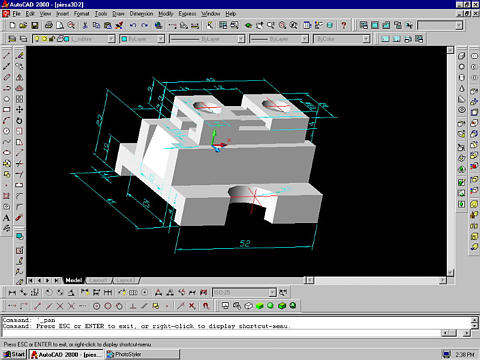The height and width of the screenshot is (360, 480).
Task: Toggle the layer freeze sun icon
Action: 44,39
